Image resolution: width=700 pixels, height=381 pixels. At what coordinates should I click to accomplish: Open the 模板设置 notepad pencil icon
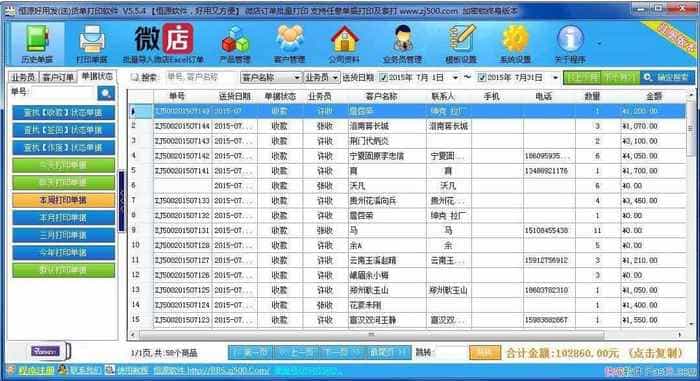[461, 44]
